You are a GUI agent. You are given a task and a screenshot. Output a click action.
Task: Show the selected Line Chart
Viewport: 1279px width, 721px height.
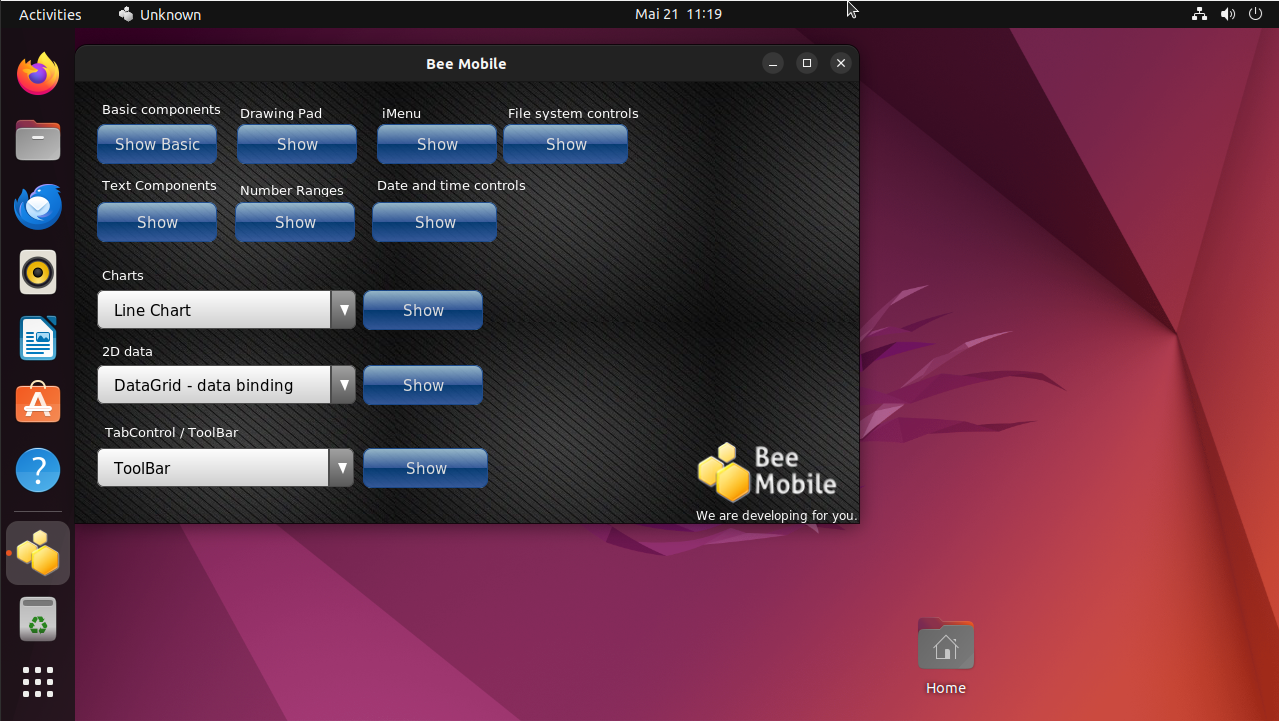click(x=423, y=310)
